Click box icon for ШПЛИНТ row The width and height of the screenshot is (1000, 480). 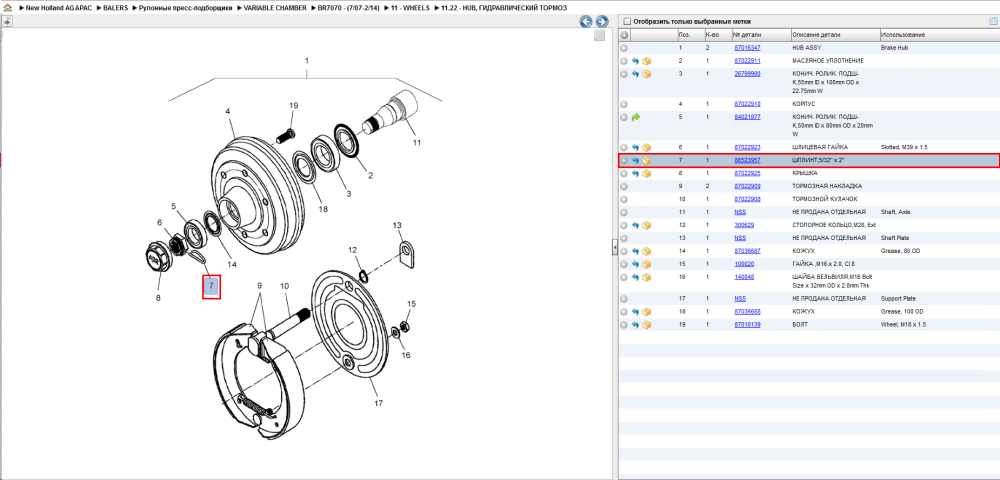point(646,161)
